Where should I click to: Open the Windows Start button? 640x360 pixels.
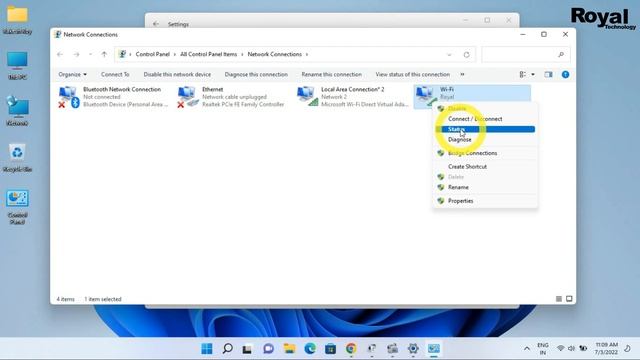point(207,349)
